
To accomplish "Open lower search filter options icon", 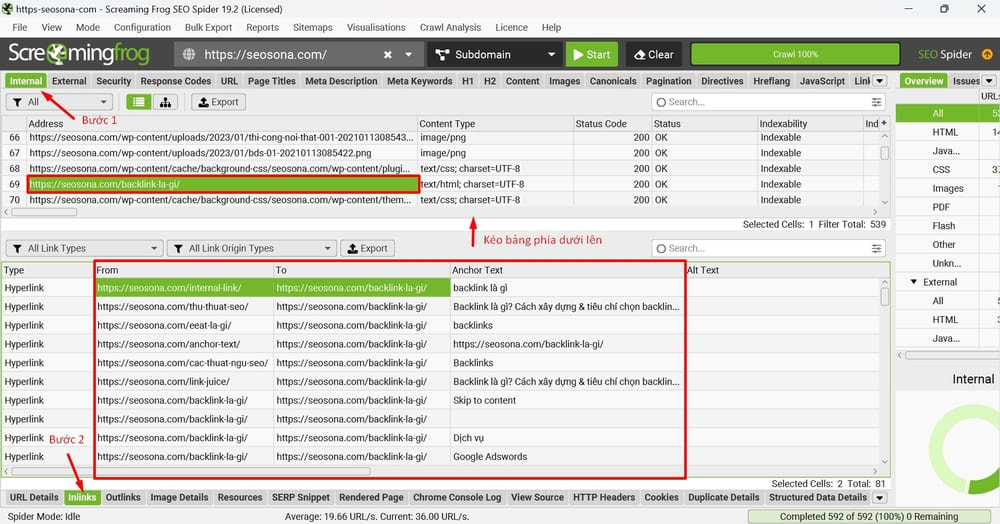I will tap(876, 249).
